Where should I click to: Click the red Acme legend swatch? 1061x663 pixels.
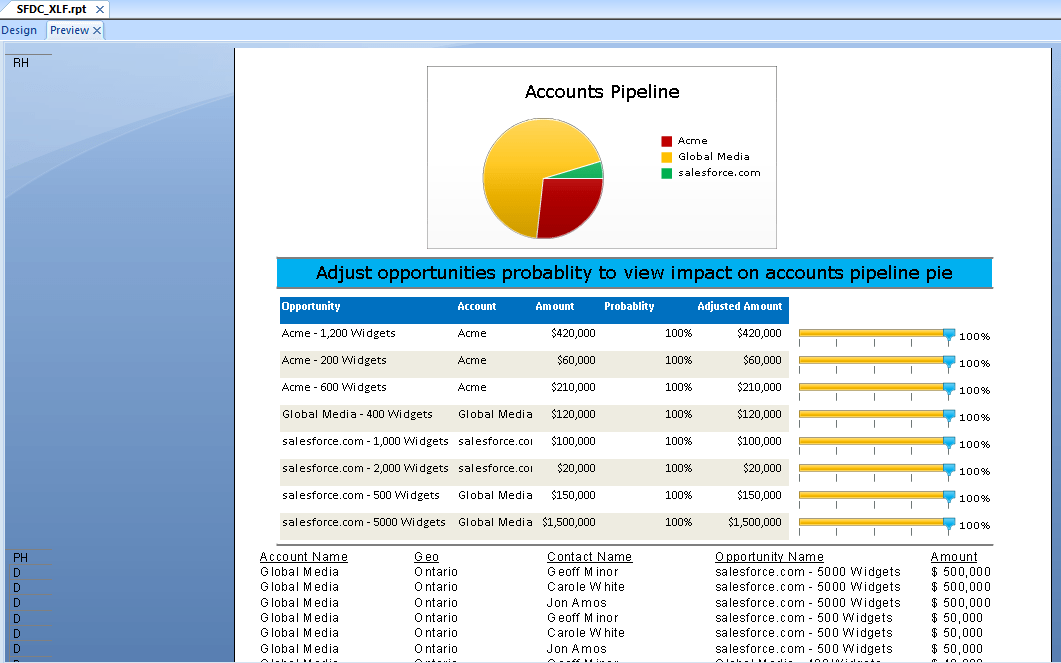pyautogui.click(x=667, y=141)
